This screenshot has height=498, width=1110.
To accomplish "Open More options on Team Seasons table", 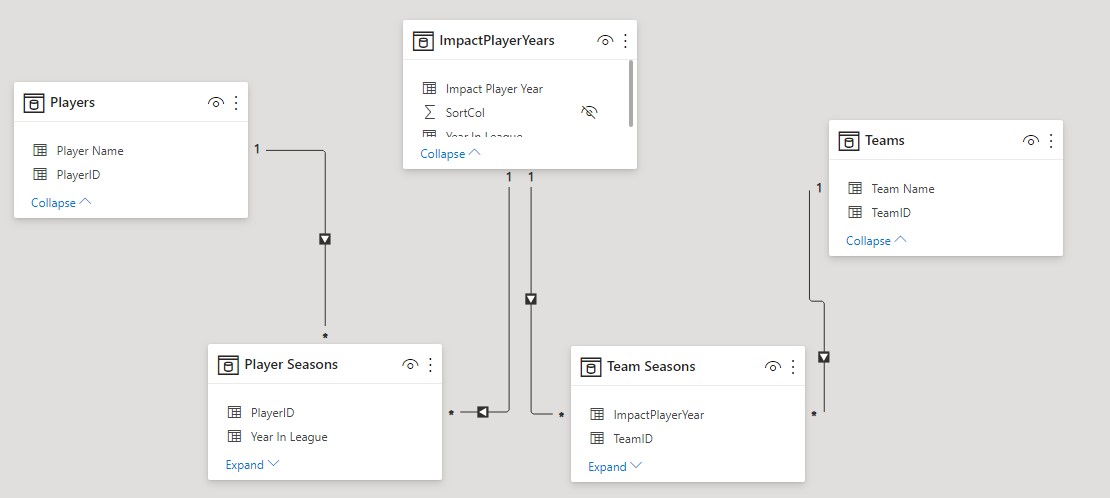I will point(794,367).
